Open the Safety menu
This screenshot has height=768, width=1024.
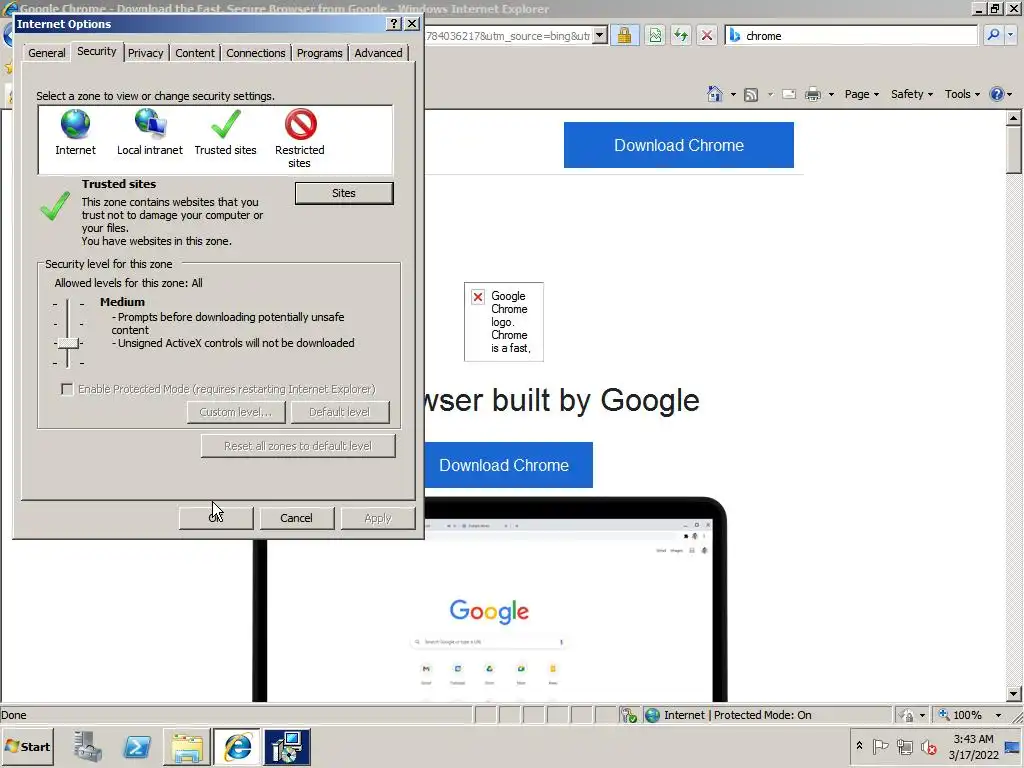click(912, 94)
